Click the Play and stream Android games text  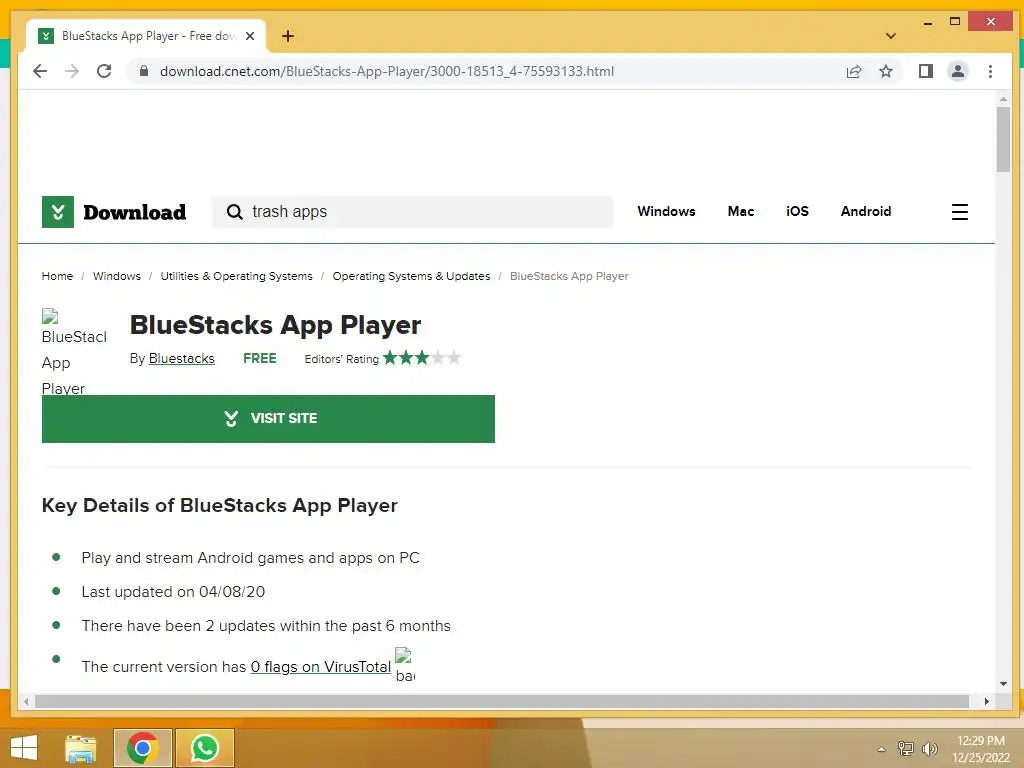(x=250, y=558)
